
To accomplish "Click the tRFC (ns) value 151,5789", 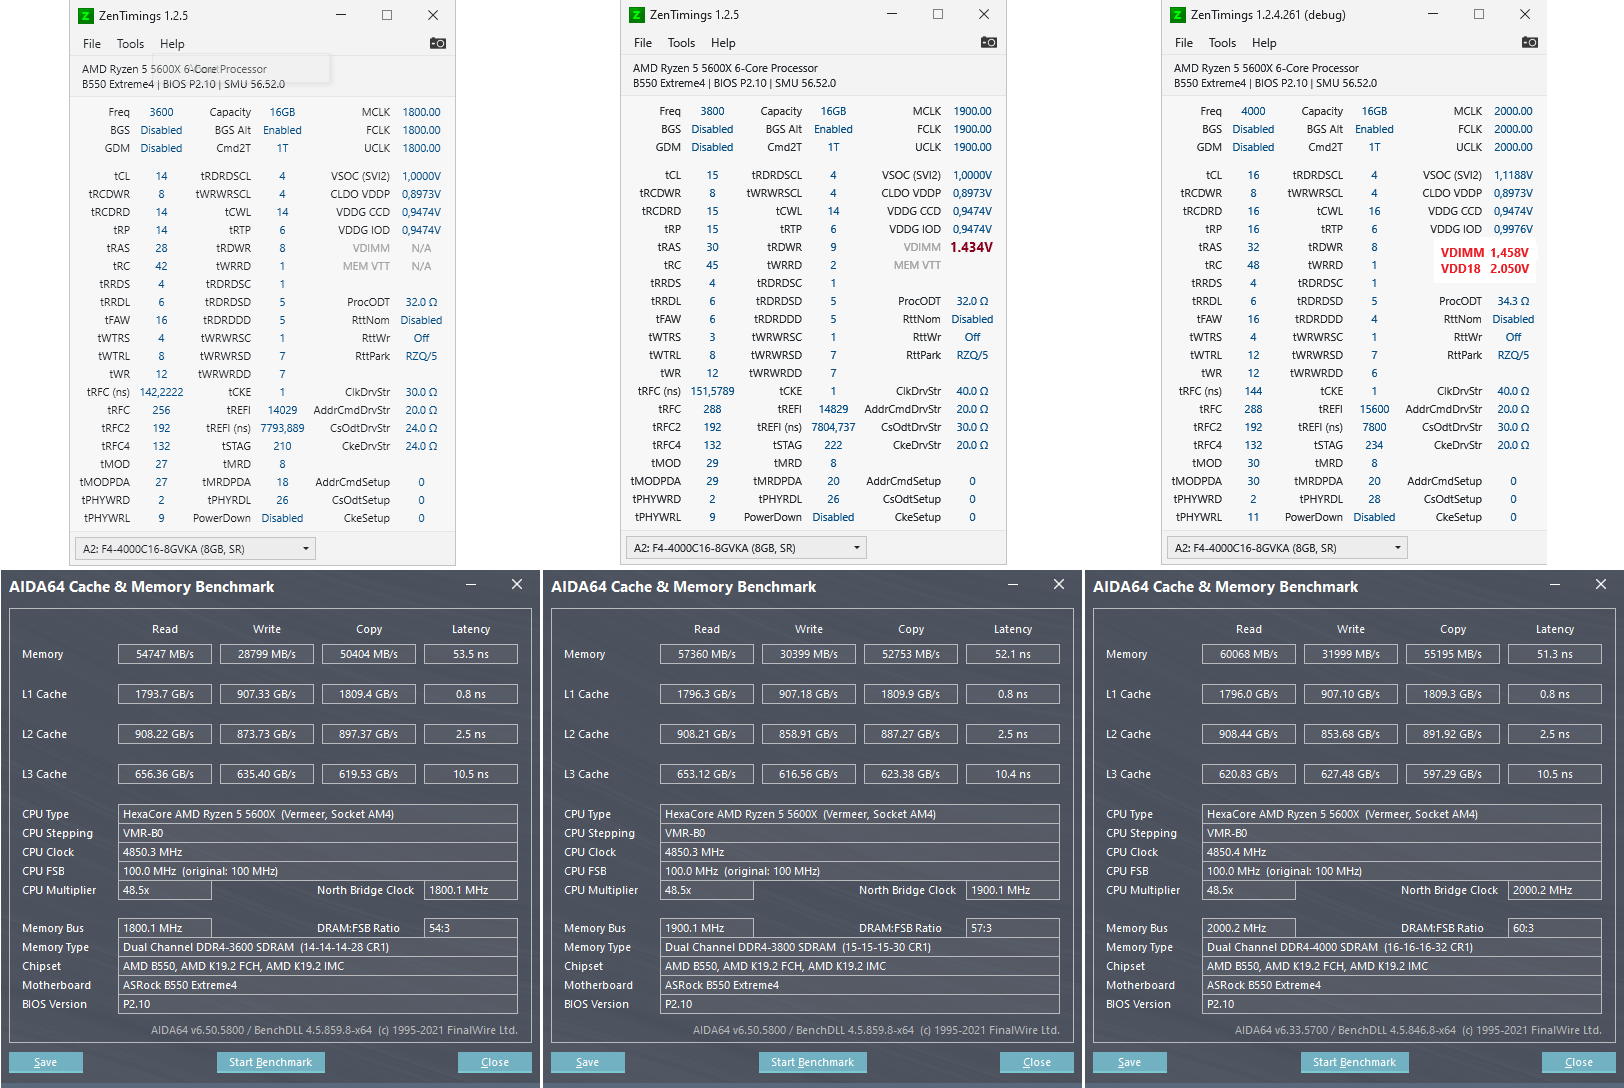I will click(x=712, y=391).
